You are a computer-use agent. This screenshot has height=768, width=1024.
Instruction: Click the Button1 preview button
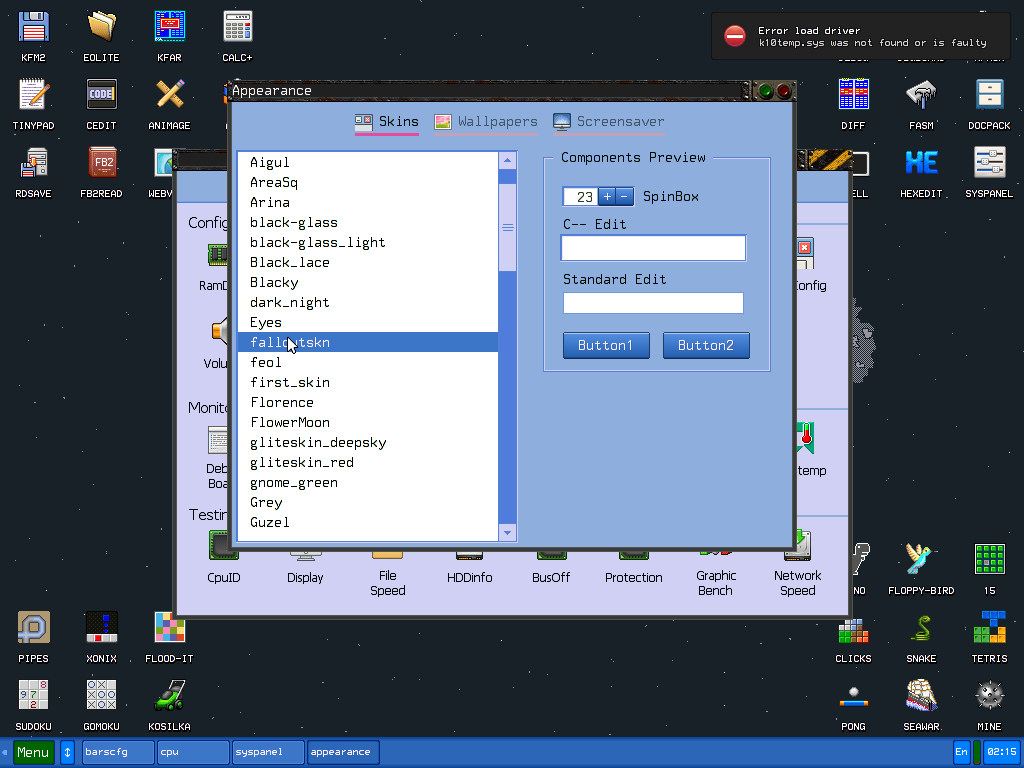point(605,345)
